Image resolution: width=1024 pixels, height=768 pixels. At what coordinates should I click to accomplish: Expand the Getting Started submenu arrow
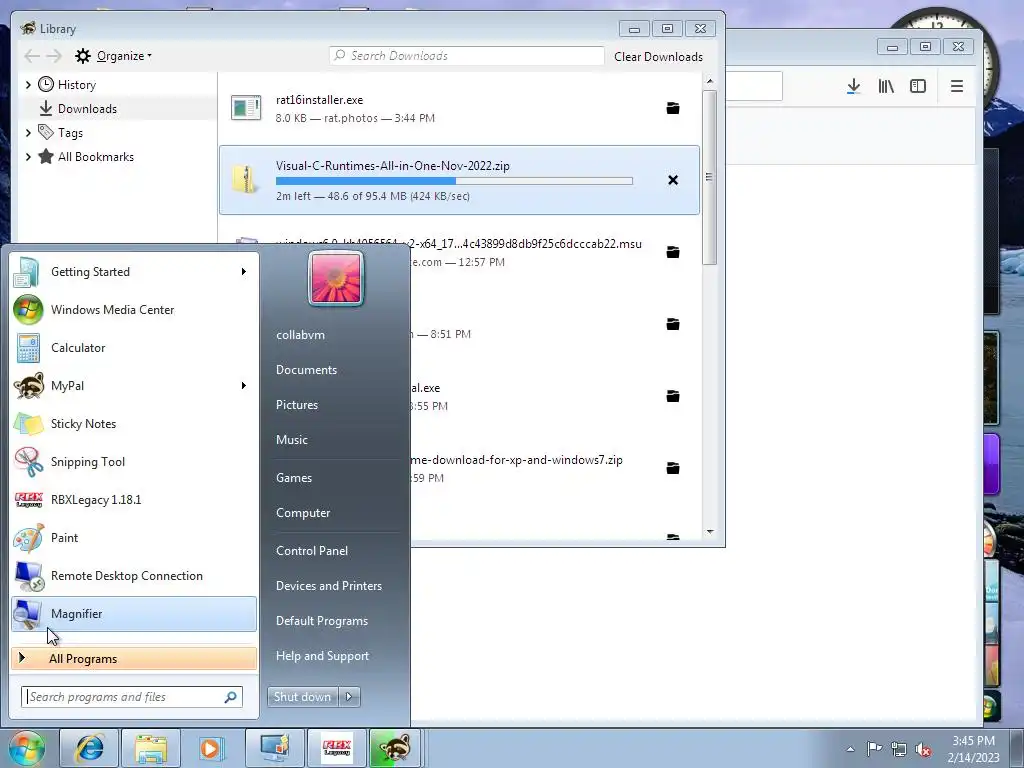click(244, 272)
